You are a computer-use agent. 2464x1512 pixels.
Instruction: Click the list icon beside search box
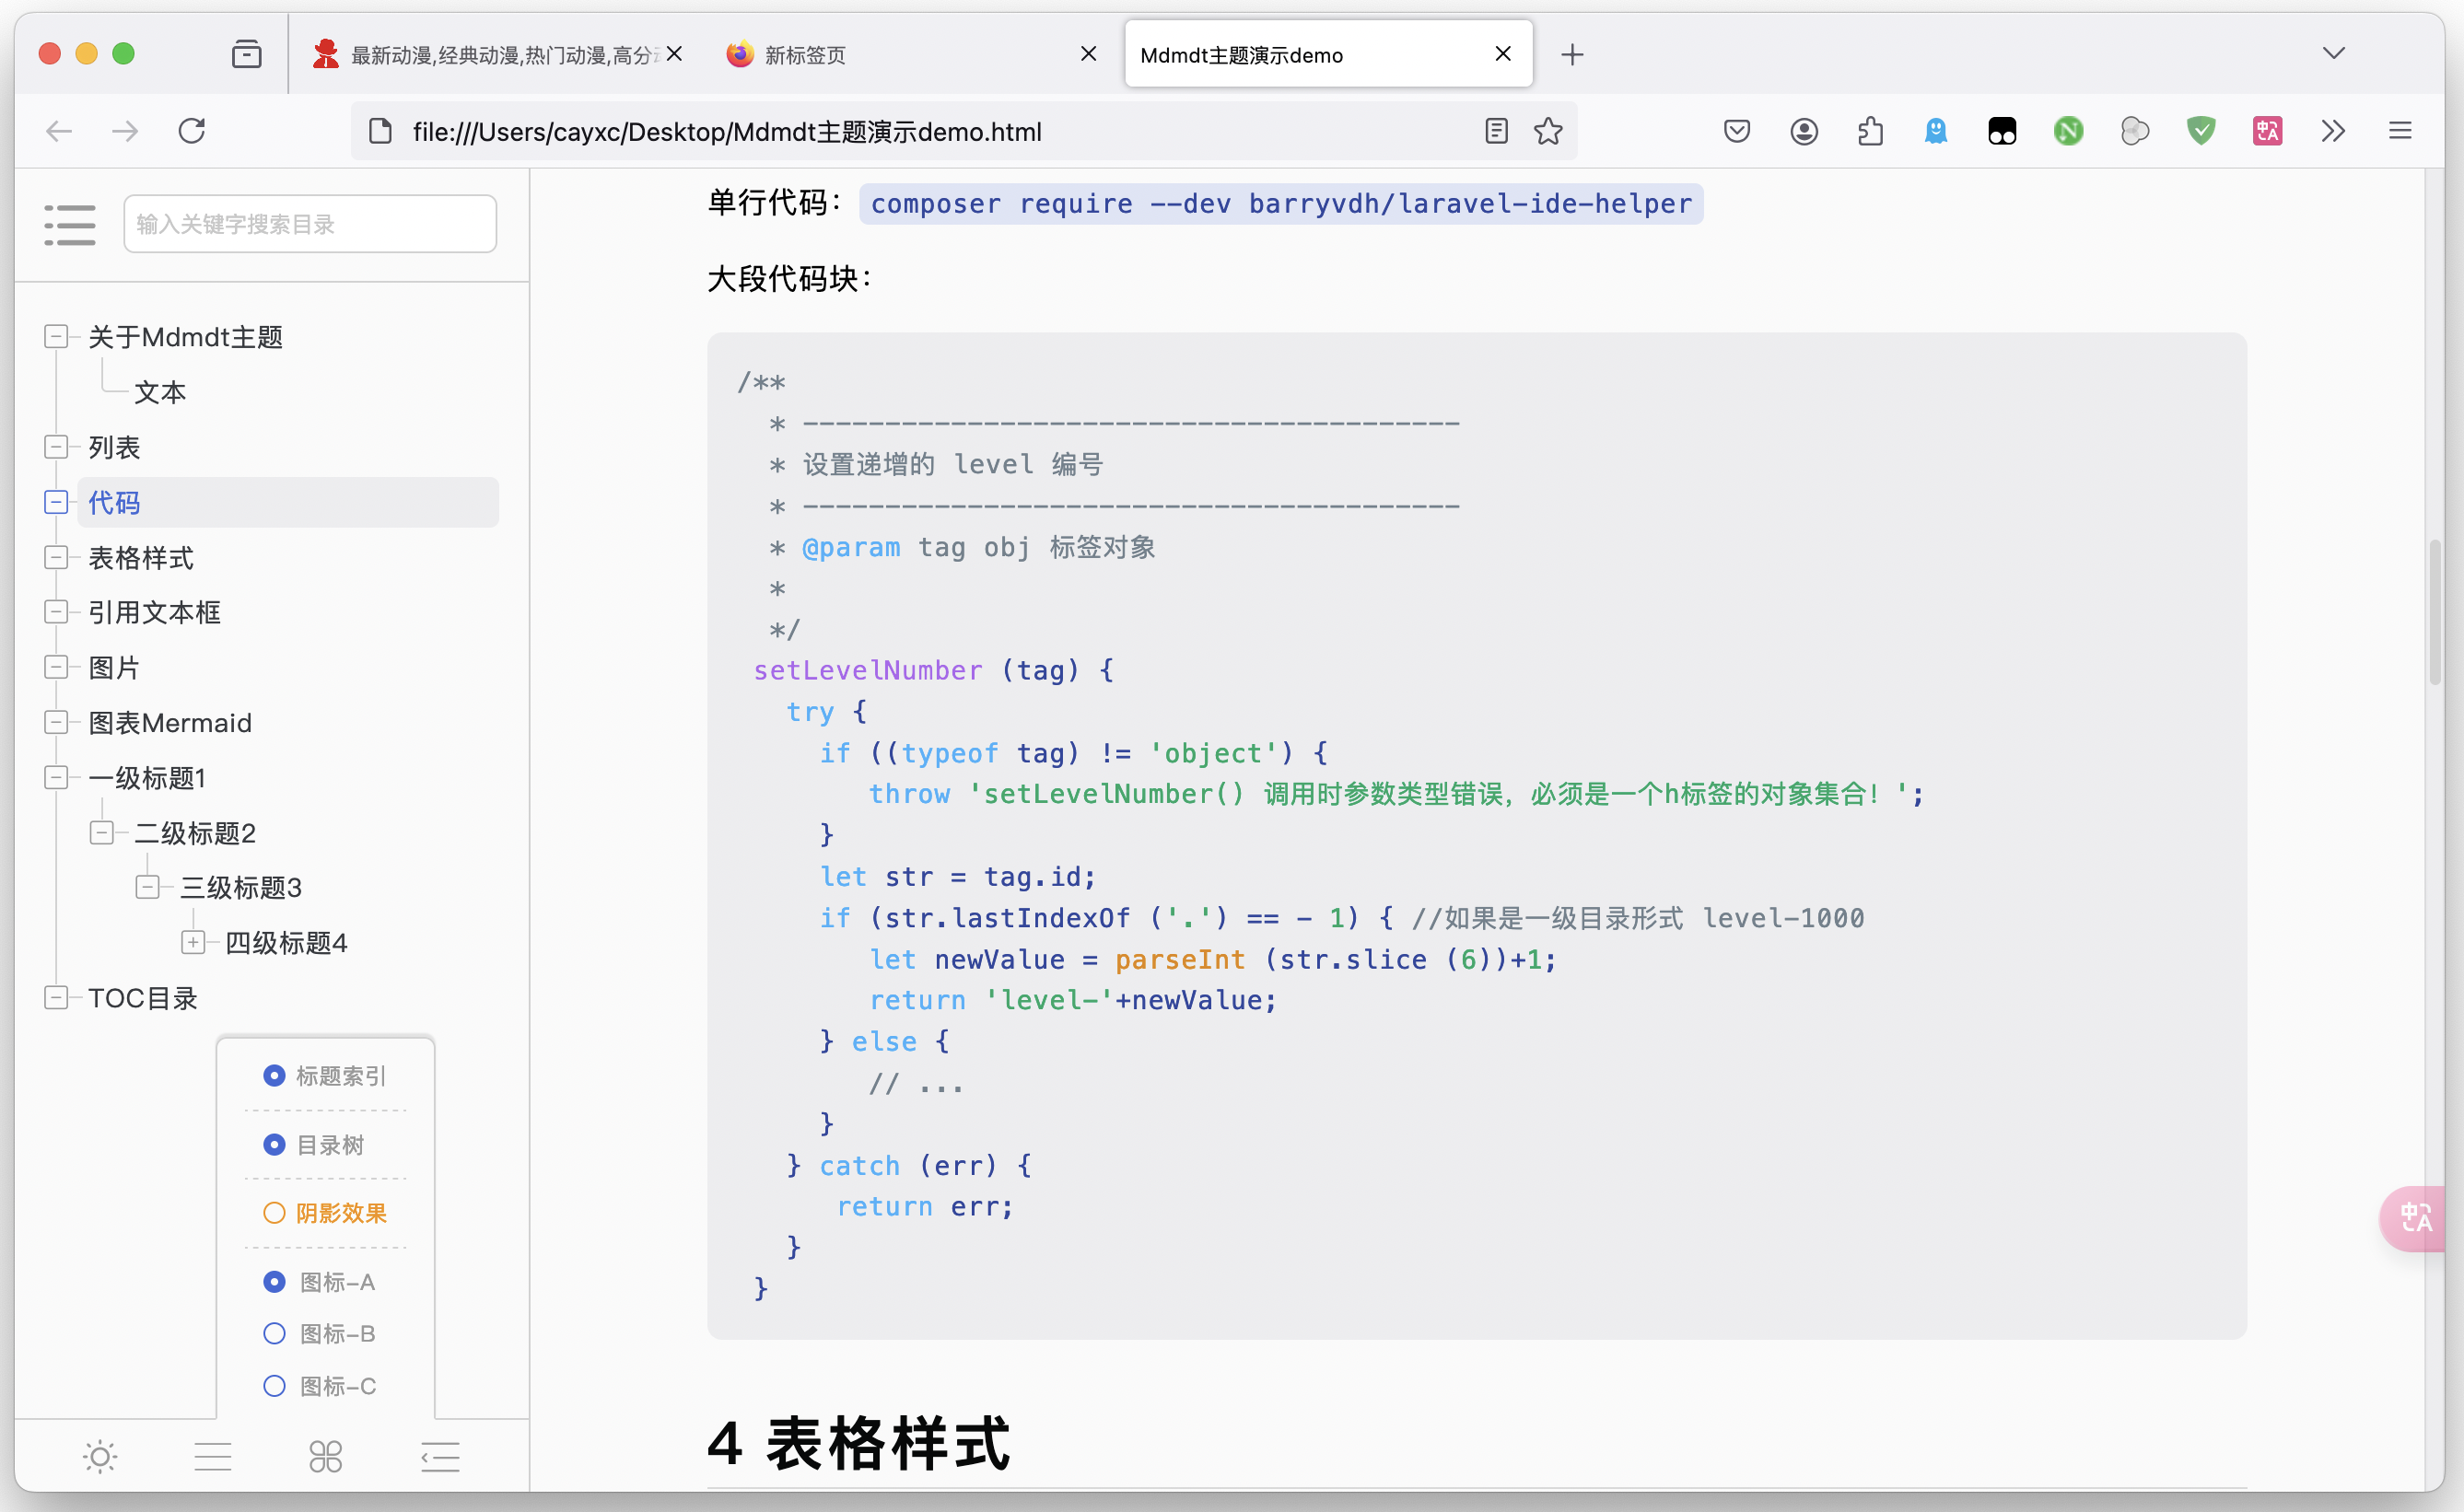[x=70, y=224]
